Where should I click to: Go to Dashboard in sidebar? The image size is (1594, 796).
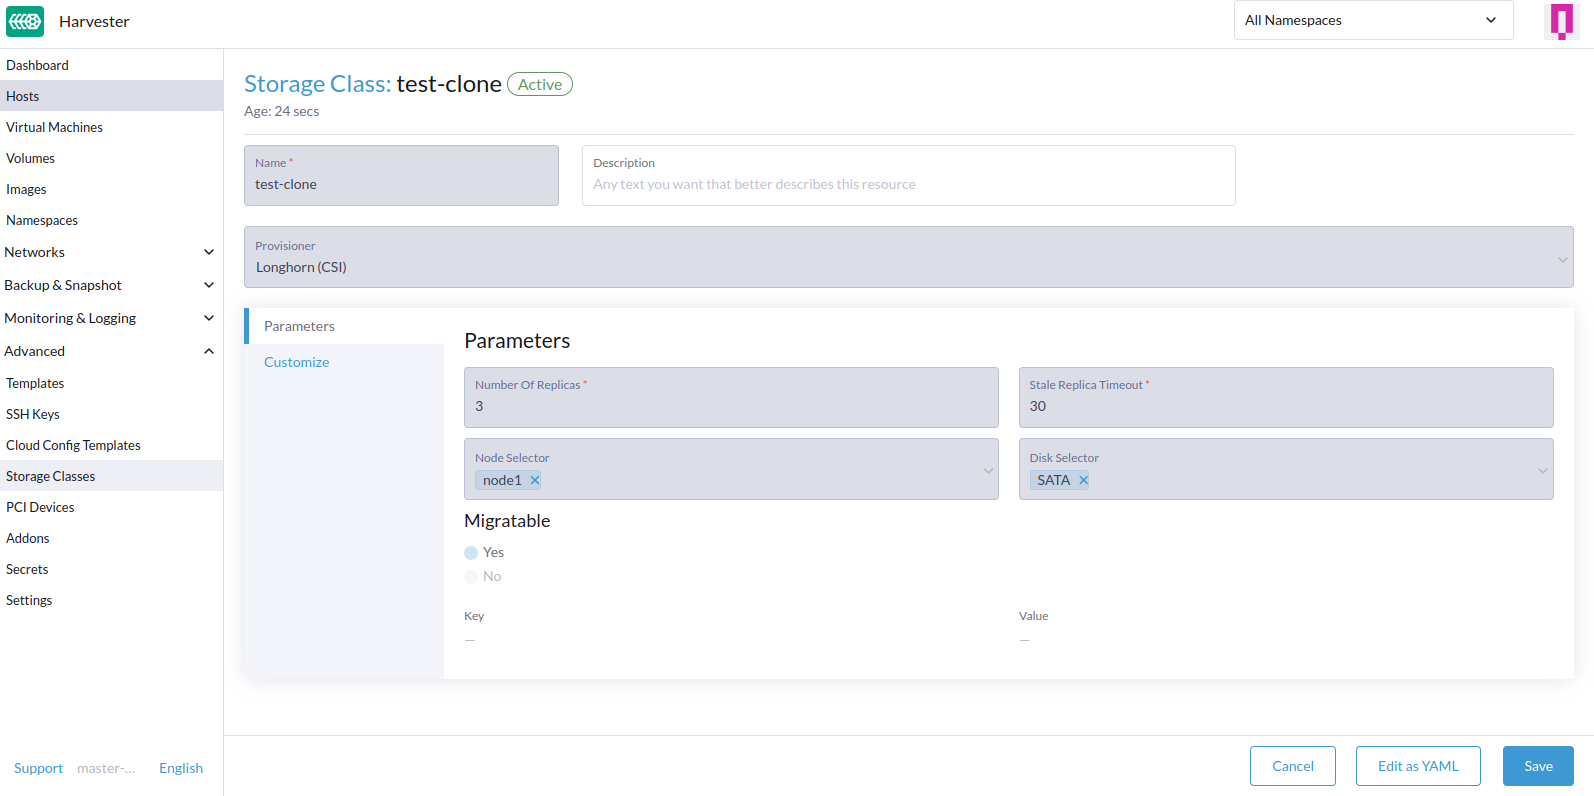point(111,65)
